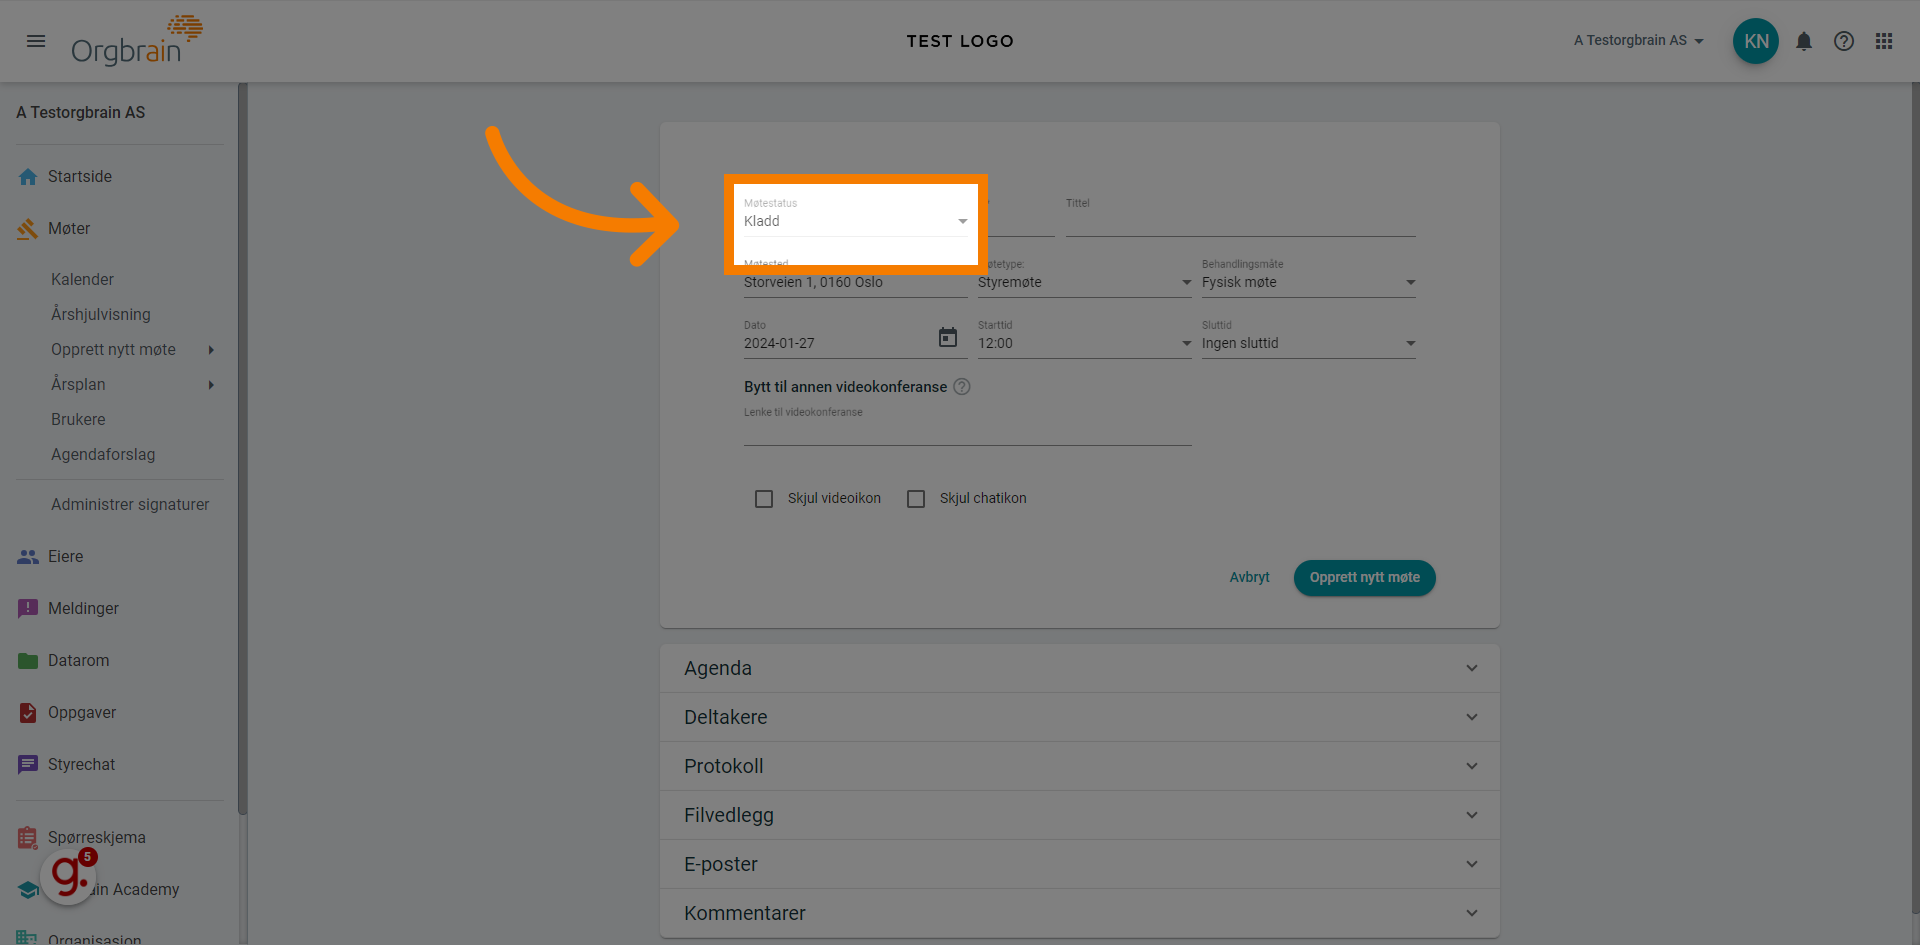Click the TEST LOGO header text
The image size is (1920, 945).
pyautogui.click(x=960, y=41)
